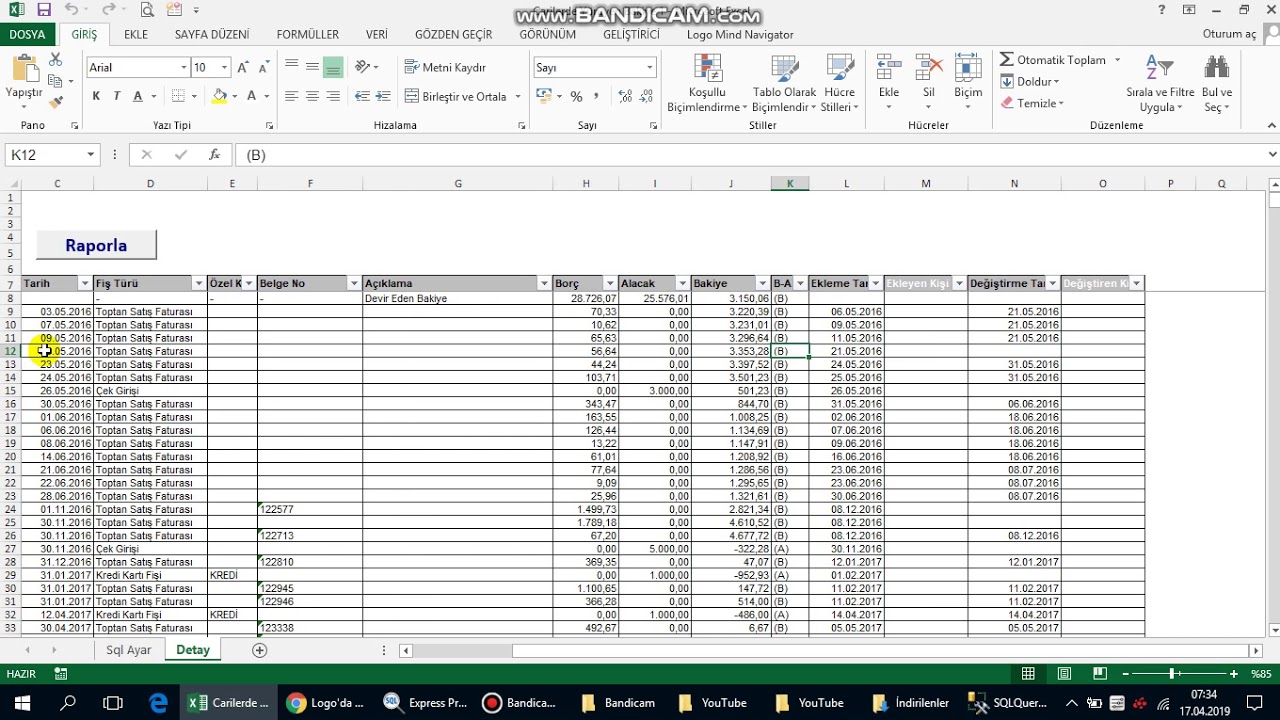1280x720 pixels.
Task: Click the insert function fx icon
Action: click(x=214, y=155)
